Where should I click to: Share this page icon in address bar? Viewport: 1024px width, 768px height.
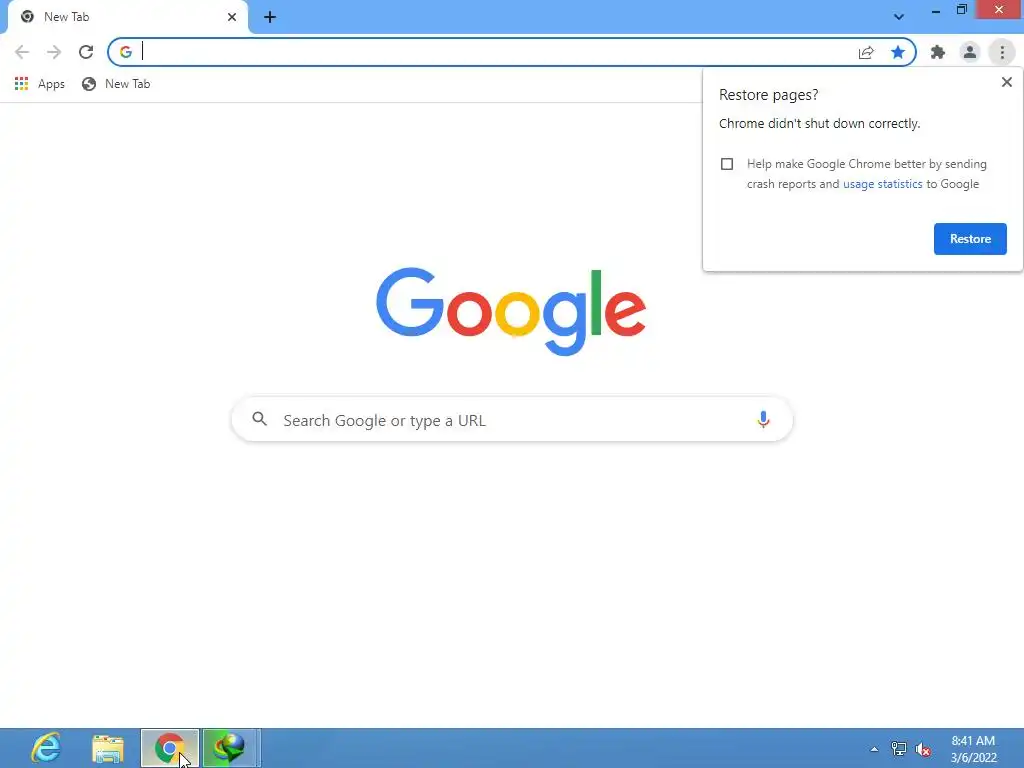(x=866, y=52)
